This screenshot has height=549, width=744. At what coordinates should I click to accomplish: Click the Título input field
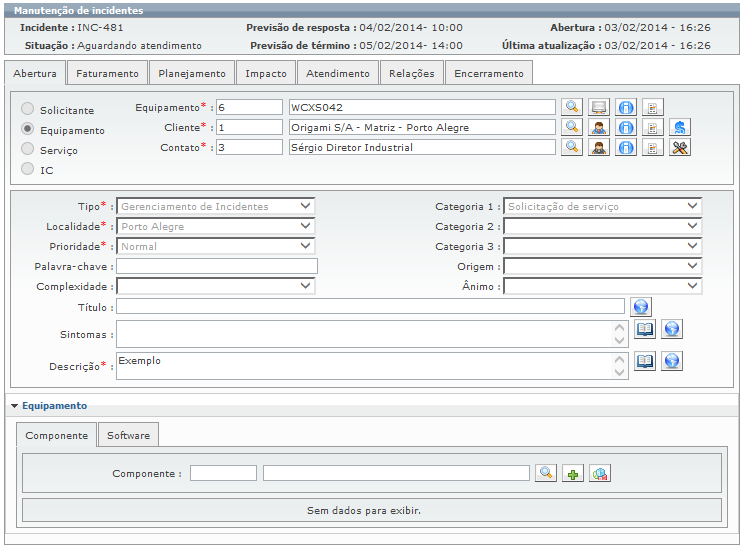click(x=371, y=306)
